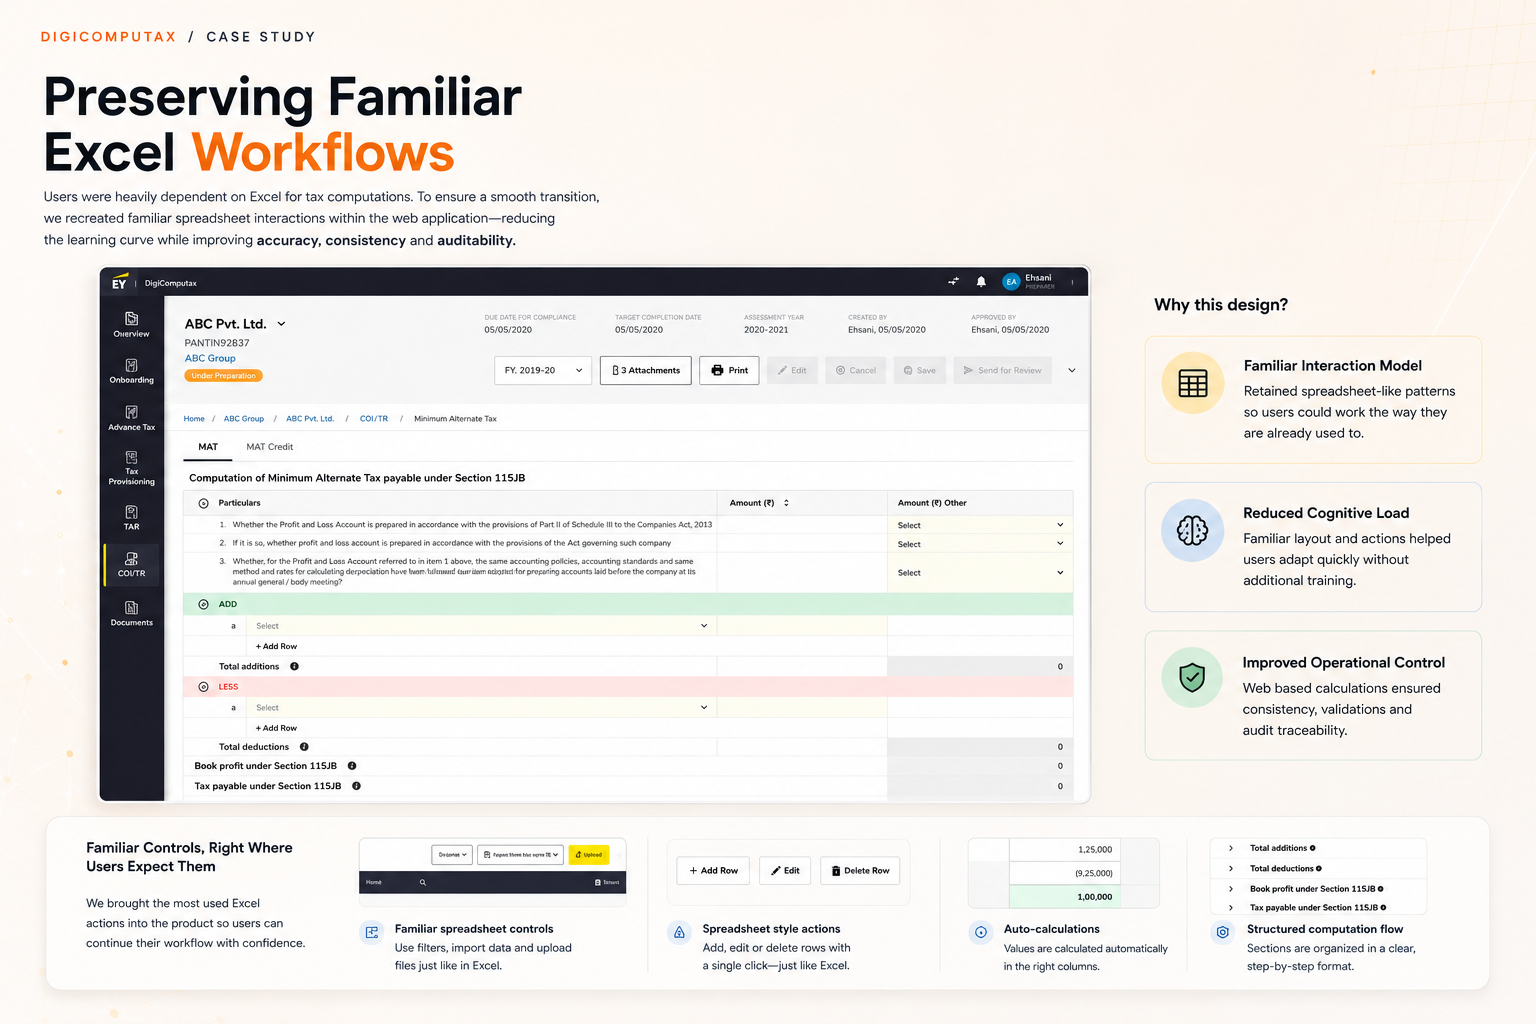Switch to the MAT tab

[x=208, y=447]
